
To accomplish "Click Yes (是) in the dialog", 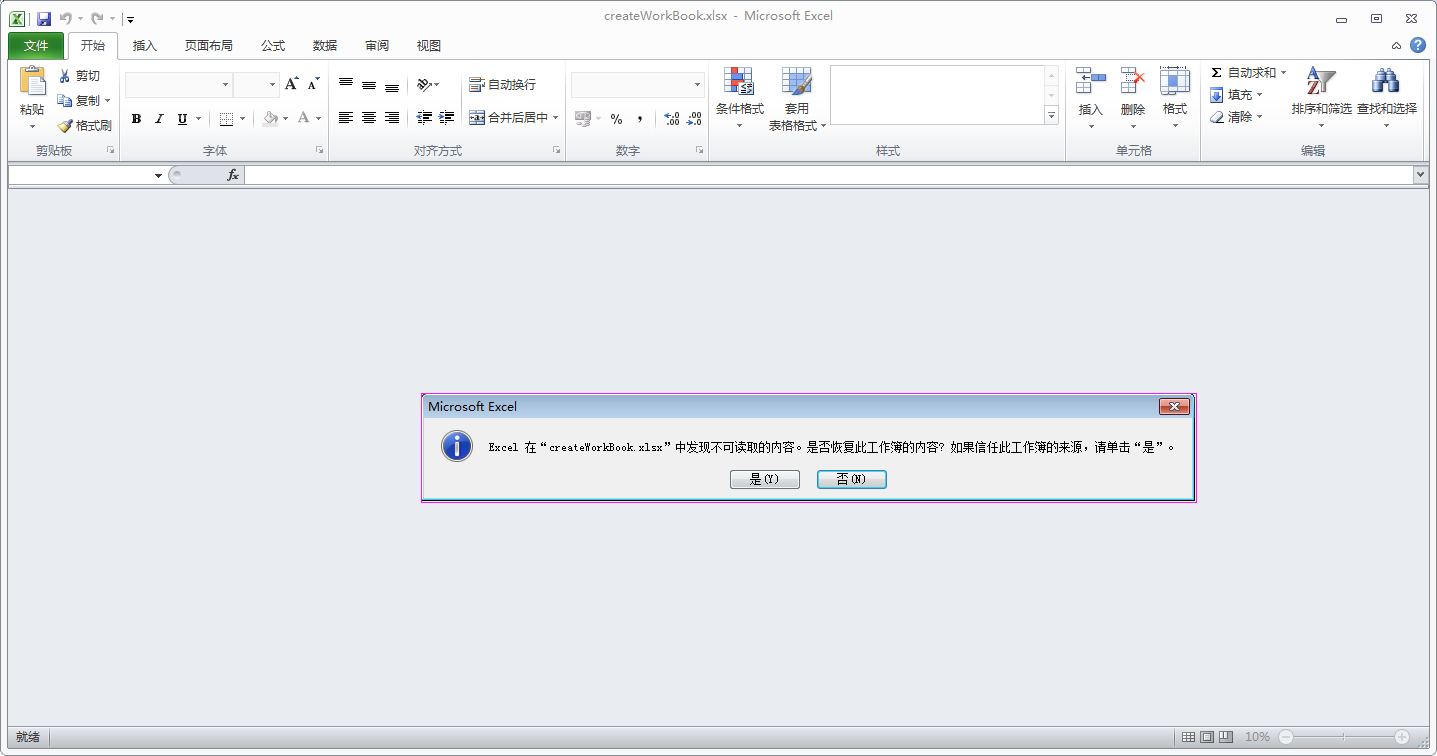I will tap(765, 480).
